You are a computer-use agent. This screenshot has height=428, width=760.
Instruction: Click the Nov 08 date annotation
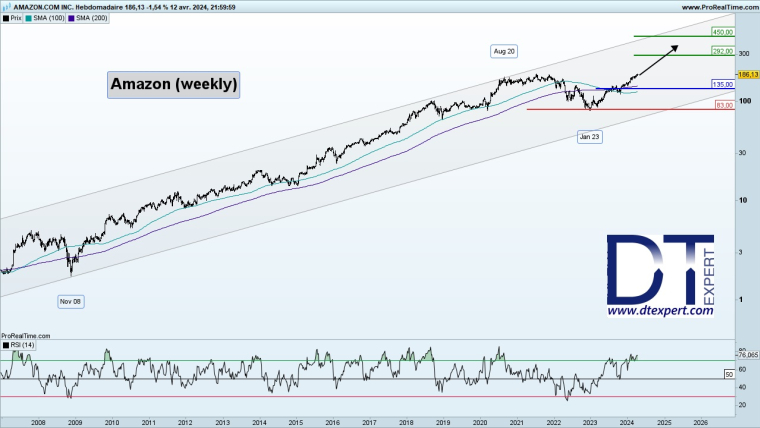point(70,300)
